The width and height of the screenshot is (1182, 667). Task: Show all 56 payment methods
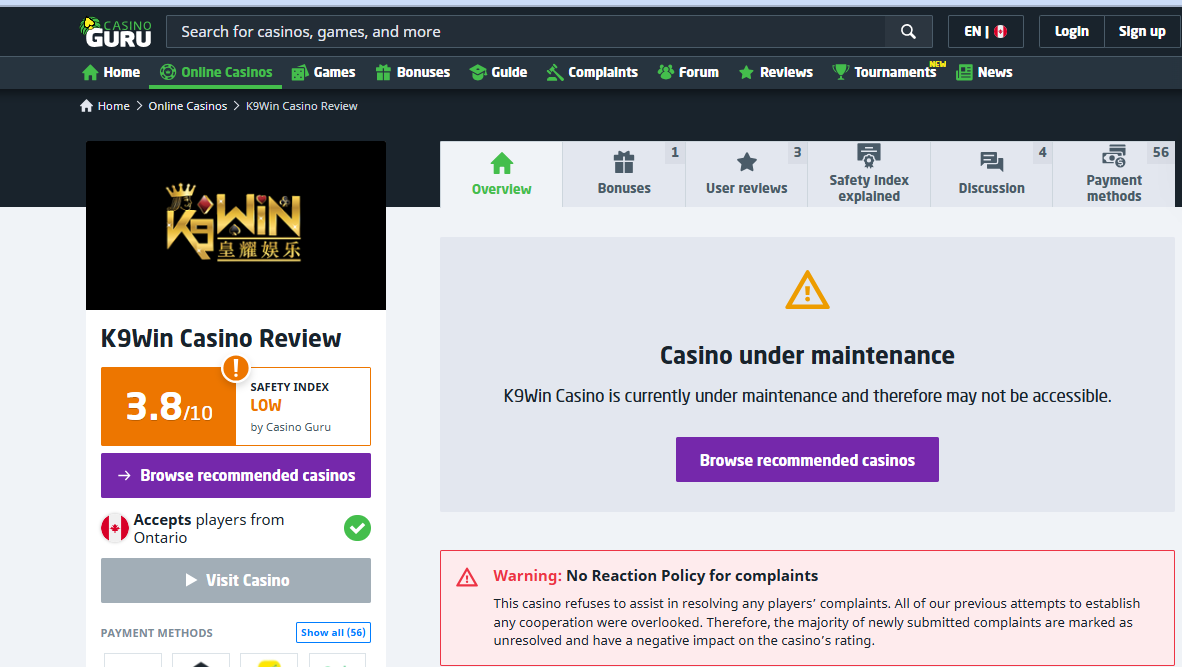coord(333,632)
